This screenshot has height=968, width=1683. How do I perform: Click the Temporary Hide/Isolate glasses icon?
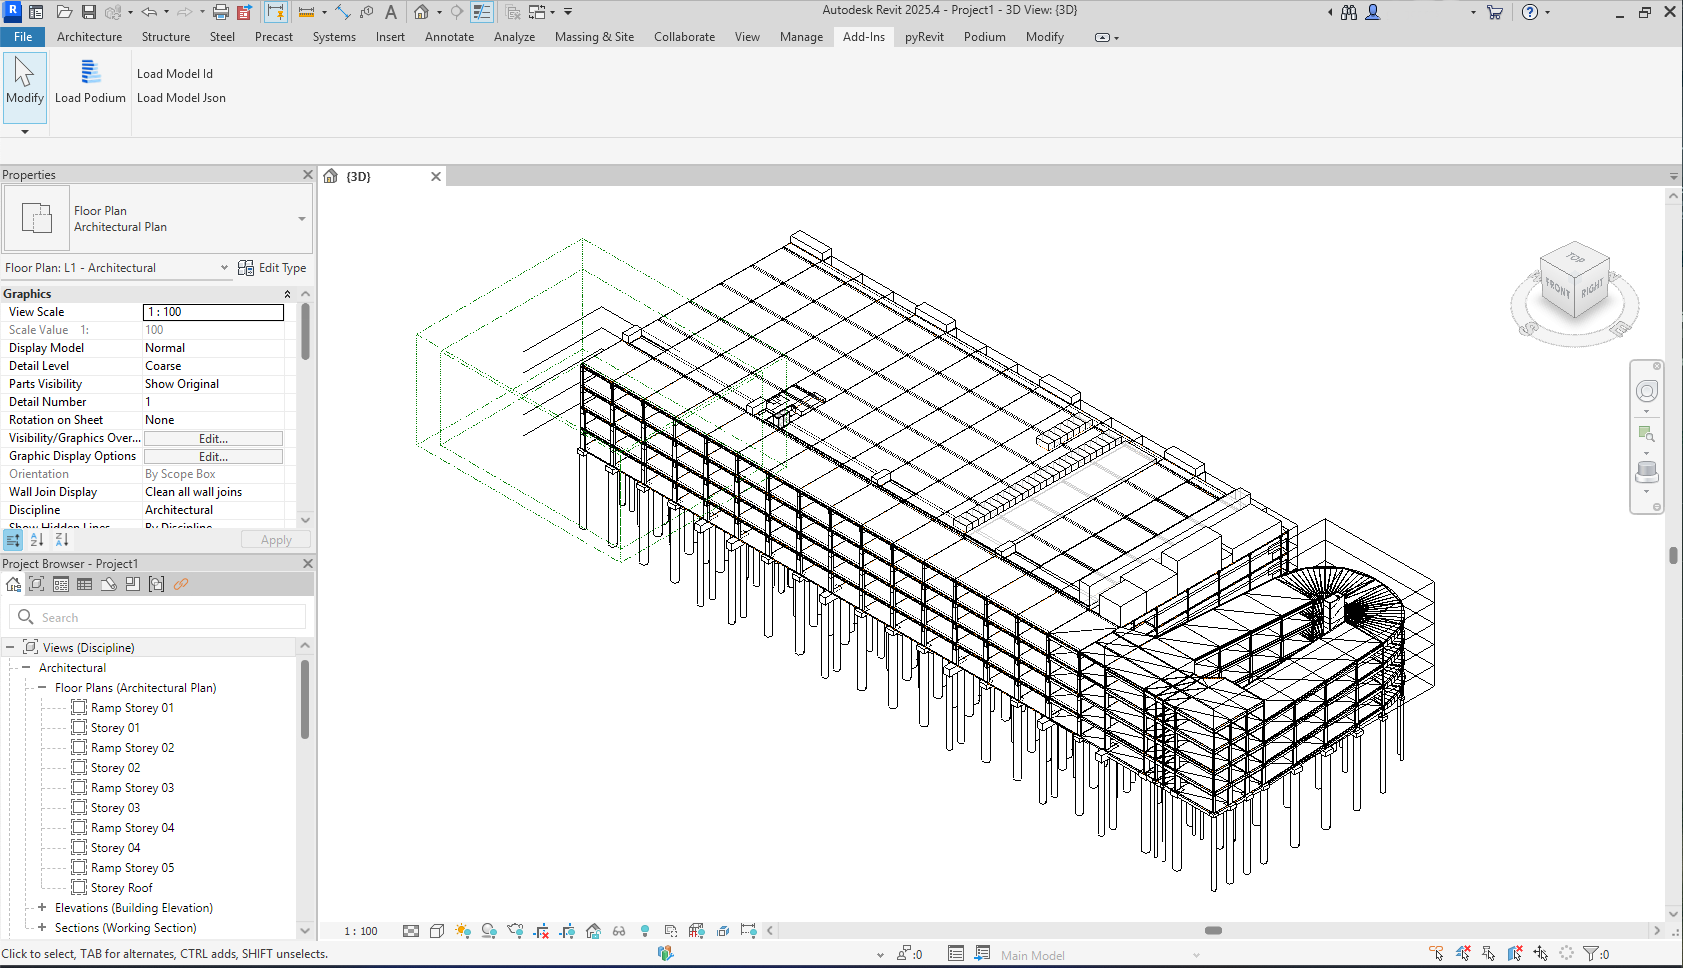[x=619, y=931]
